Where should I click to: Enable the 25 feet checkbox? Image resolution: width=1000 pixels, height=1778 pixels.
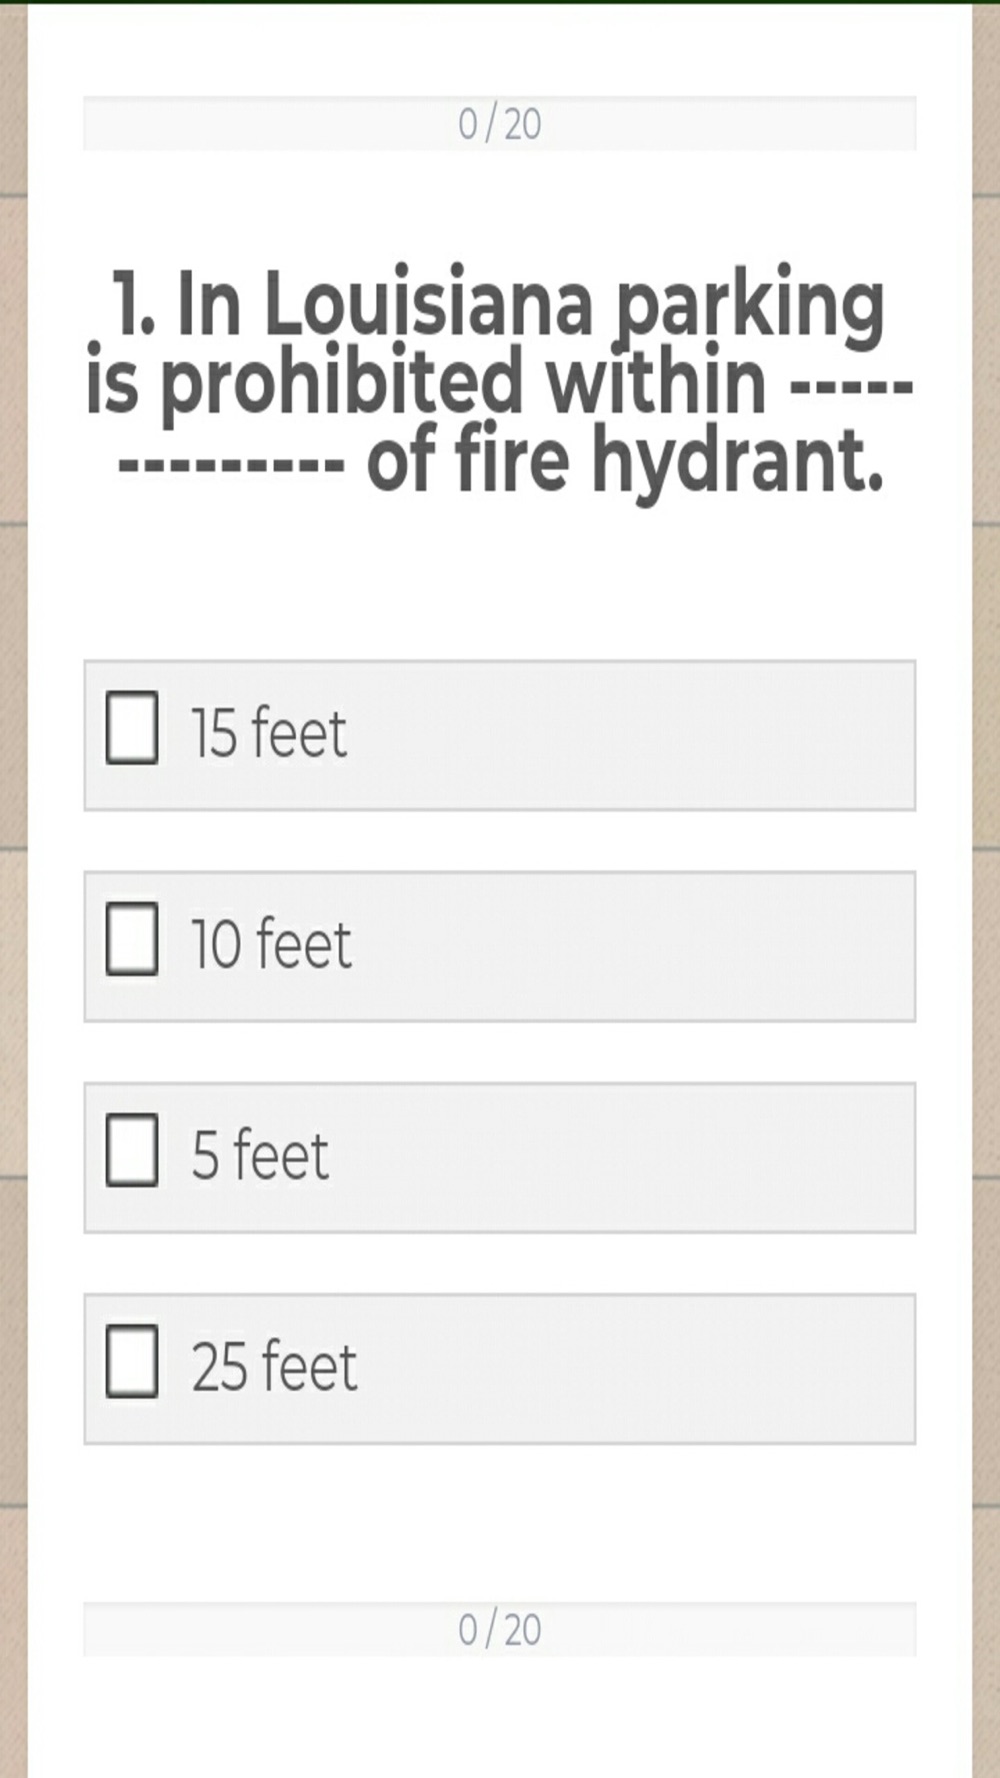point(132,1360)
